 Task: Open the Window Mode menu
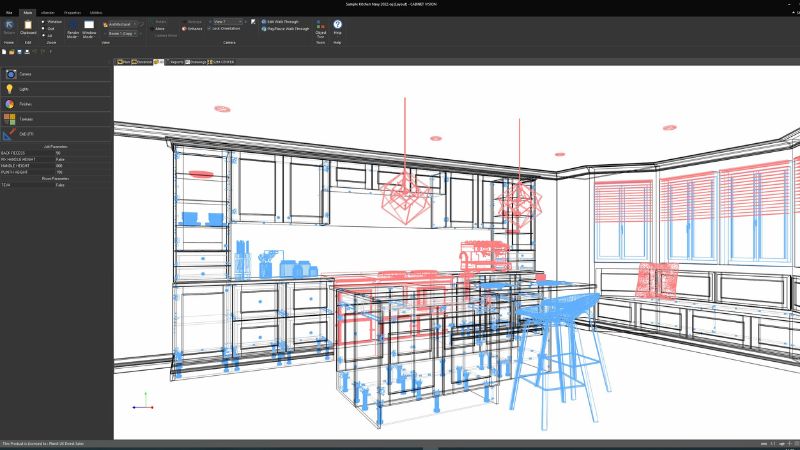click(89, 30)
